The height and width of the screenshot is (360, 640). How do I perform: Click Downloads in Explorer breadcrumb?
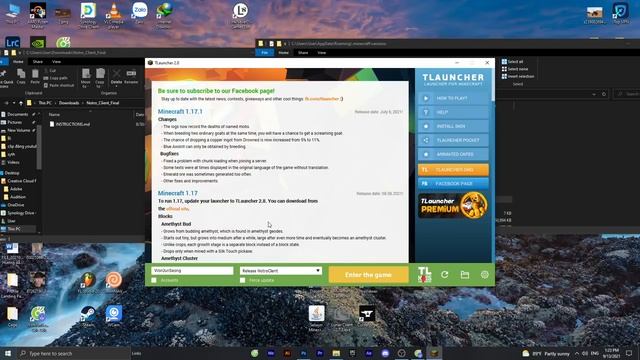click(69, 103)
